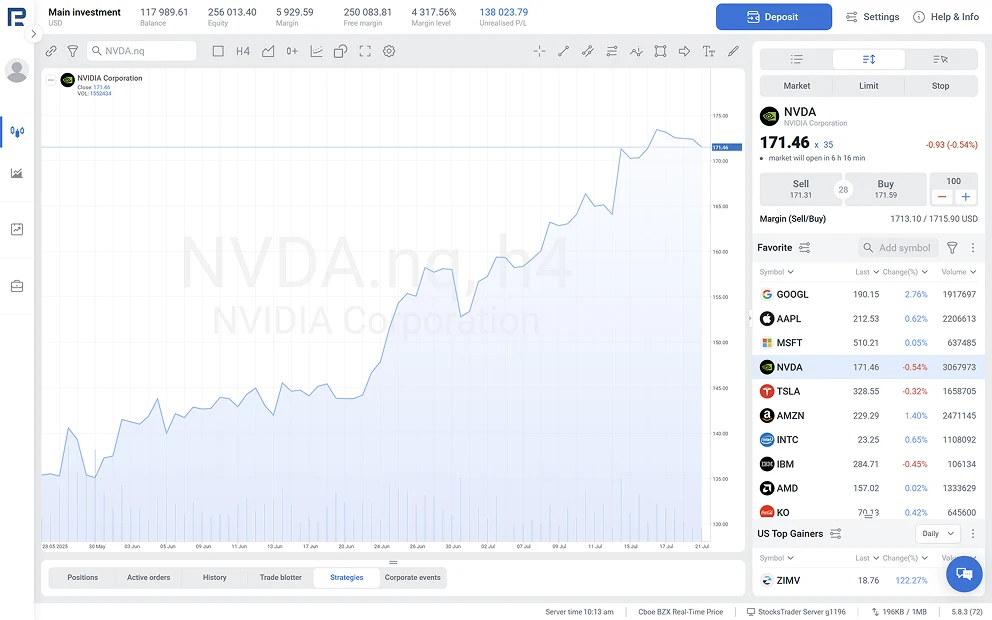Click the link chart icon

coord(51,51)
